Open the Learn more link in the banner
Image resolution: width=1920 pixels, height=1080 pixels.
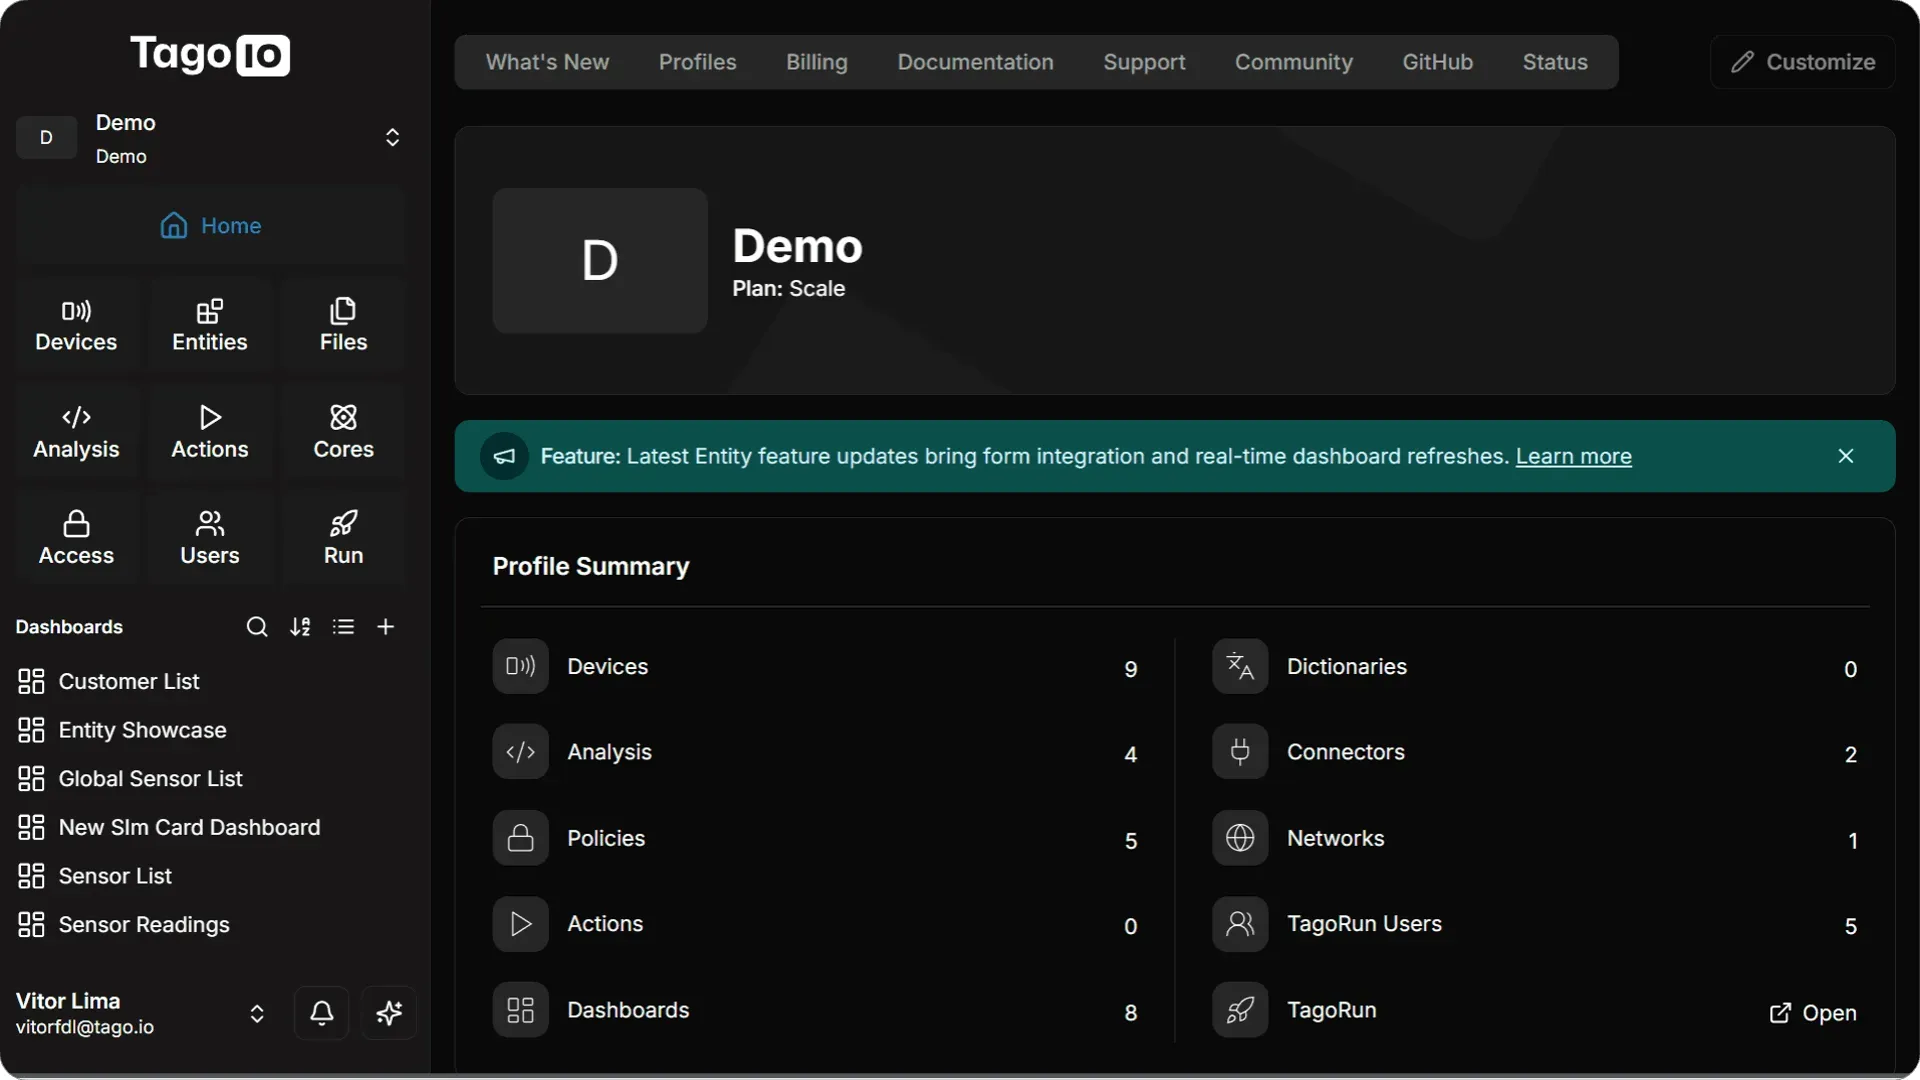click(x=1574, y=456)
